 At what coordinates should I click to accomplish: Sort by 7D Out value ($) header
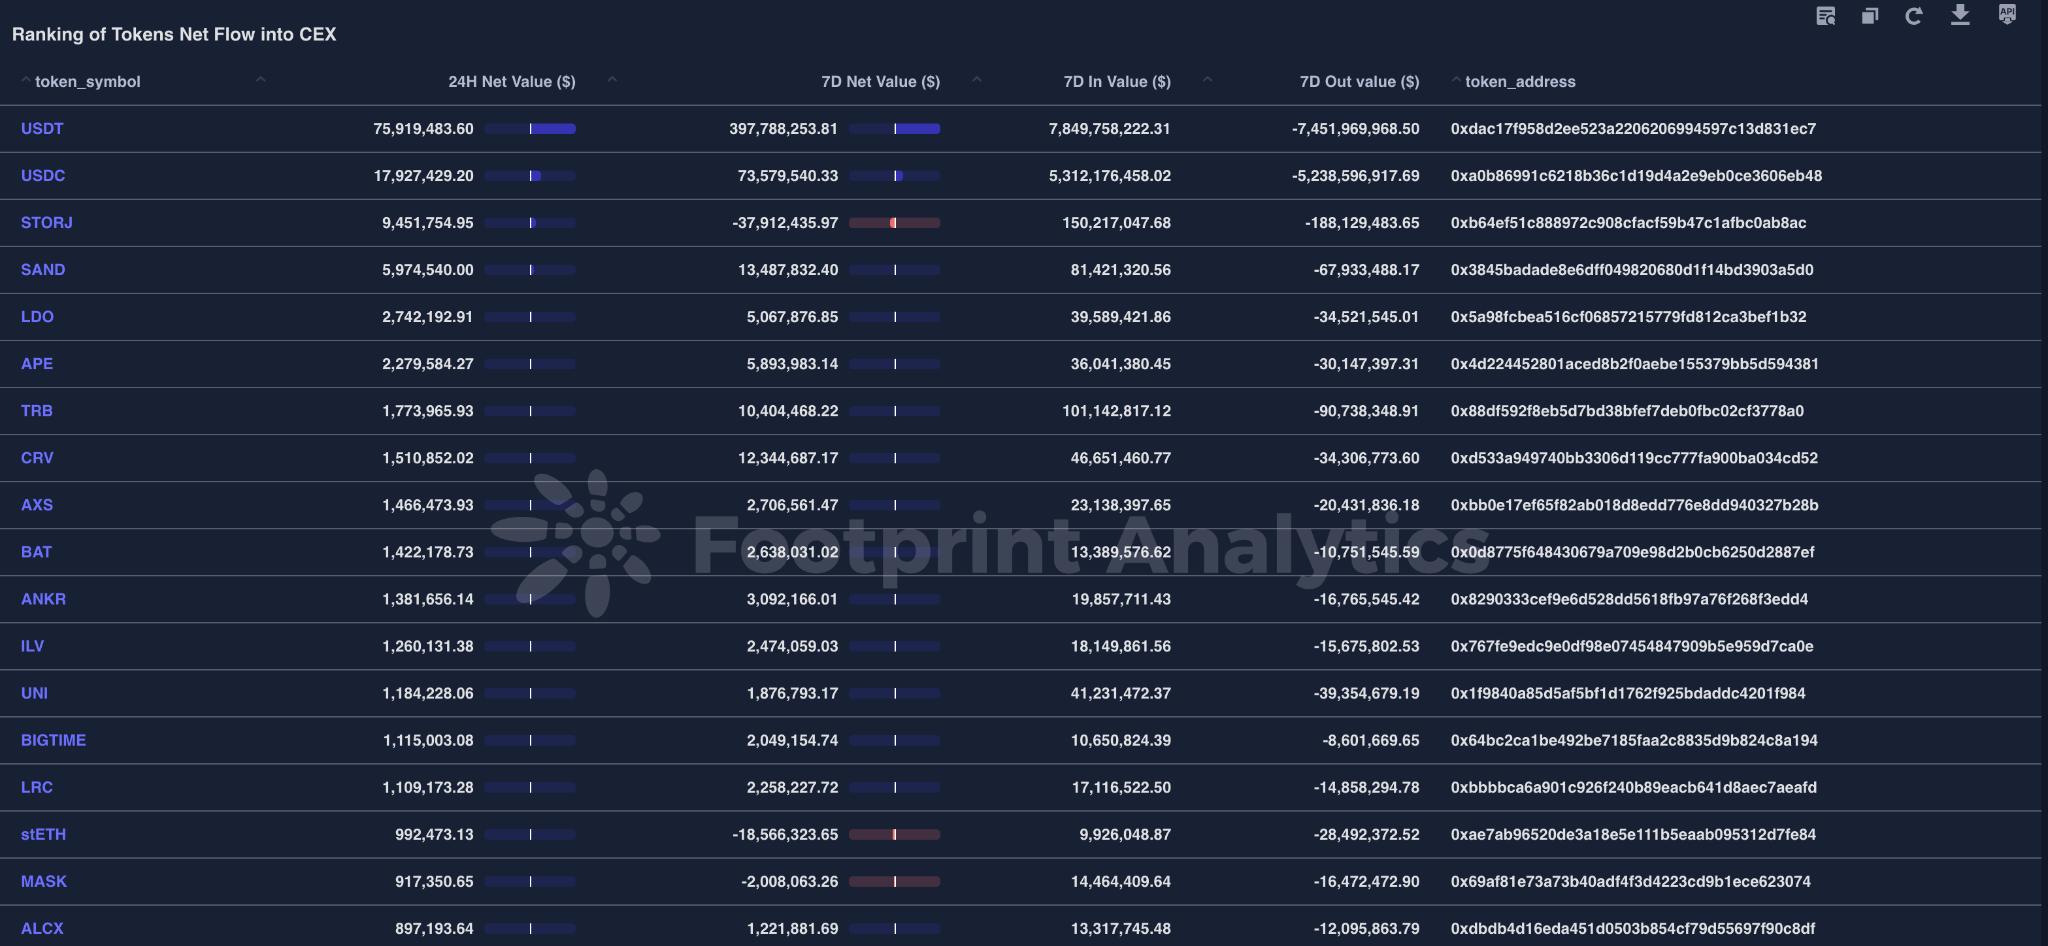point(1359,82)
